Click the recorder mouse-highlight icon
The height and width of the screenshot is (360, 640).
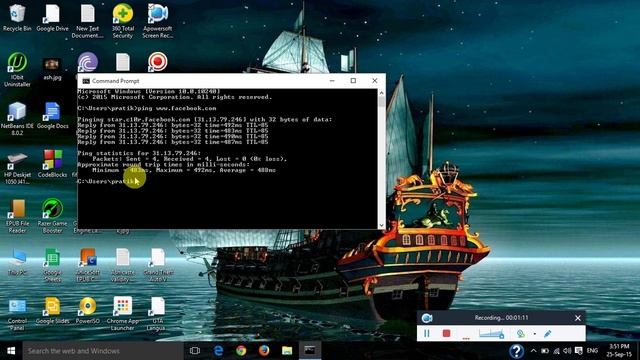point(521,333)
